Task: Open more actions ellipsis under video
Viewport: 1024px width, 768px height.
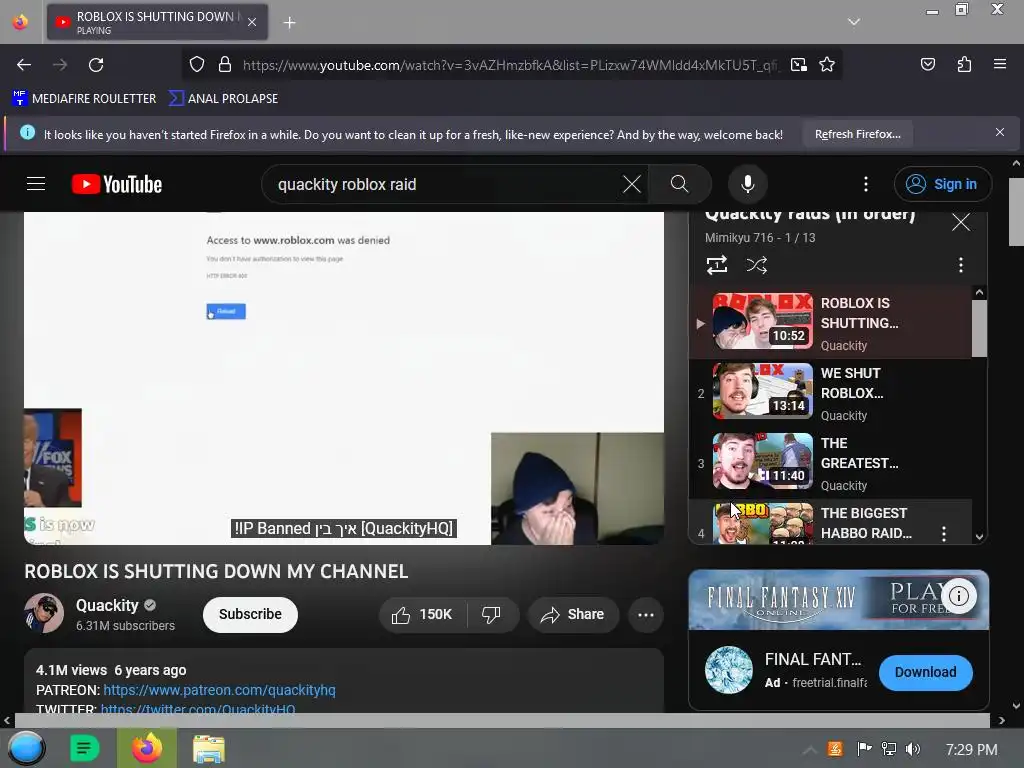Action: [645, 615]
